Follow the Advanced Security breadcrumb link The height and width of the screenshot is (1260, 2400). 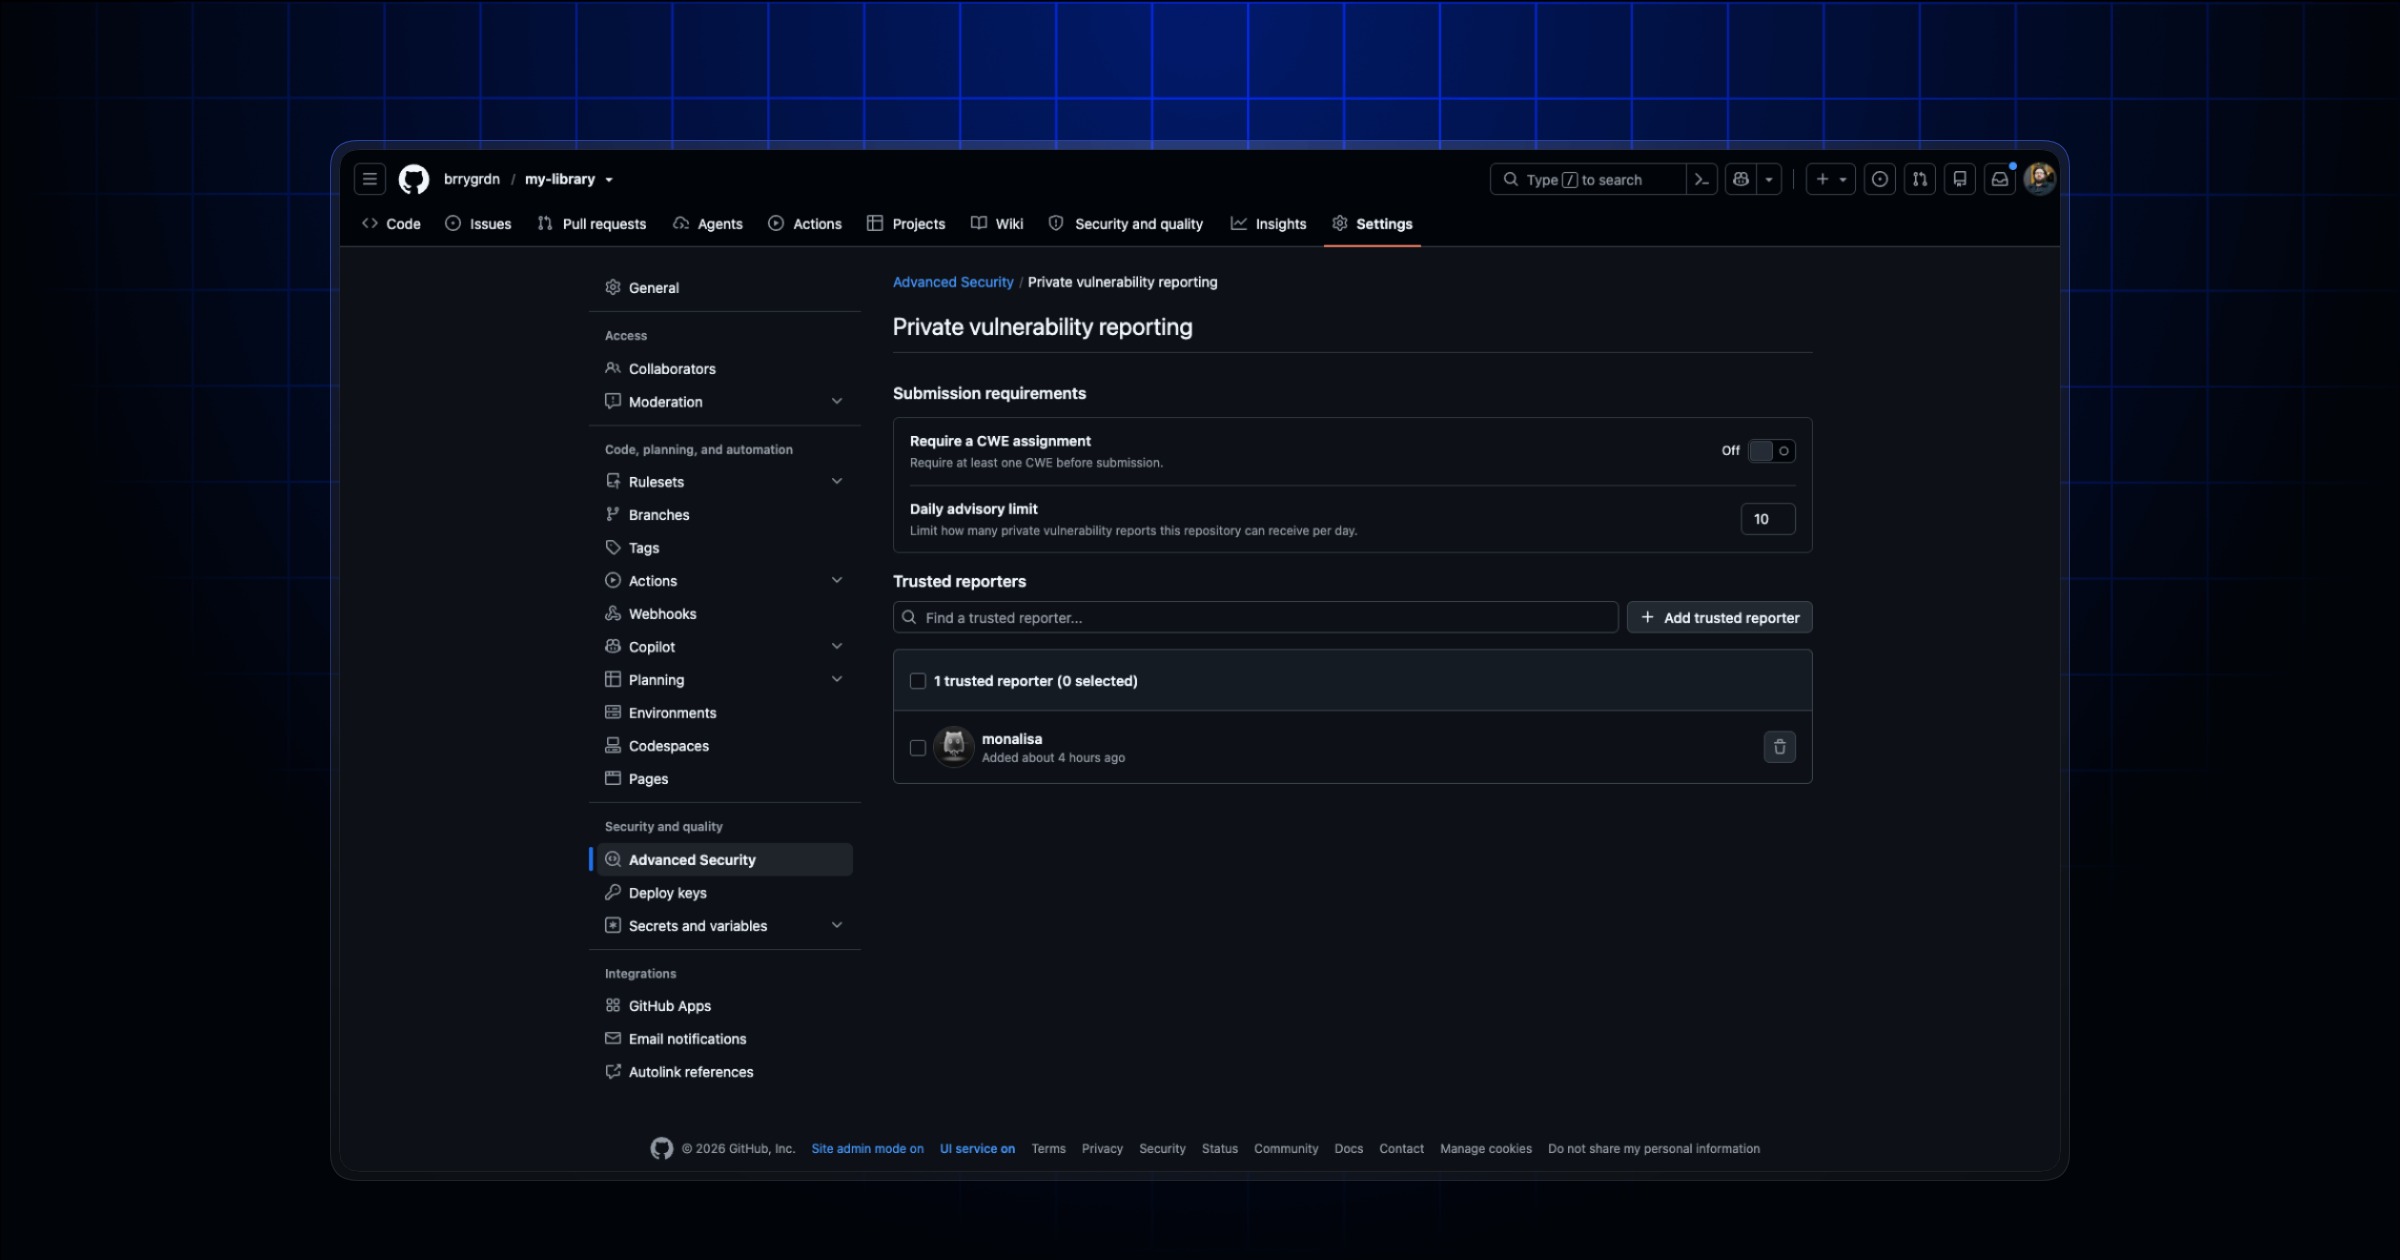[x=953, y=282]
